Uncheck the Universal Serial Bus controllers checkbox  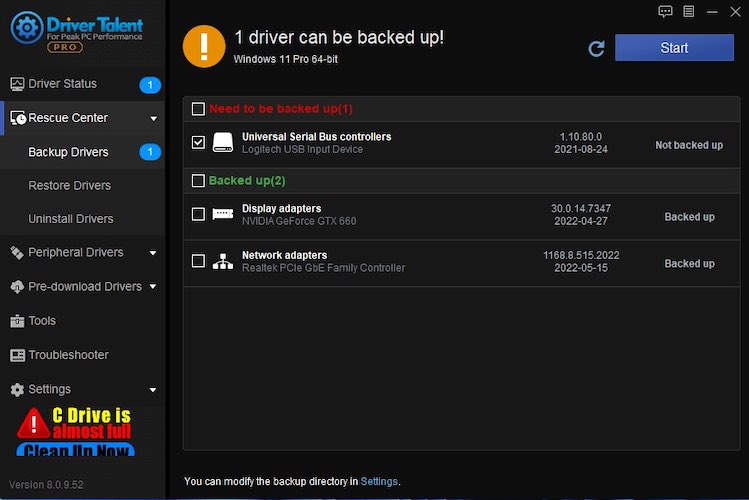(x=198, y=142)
